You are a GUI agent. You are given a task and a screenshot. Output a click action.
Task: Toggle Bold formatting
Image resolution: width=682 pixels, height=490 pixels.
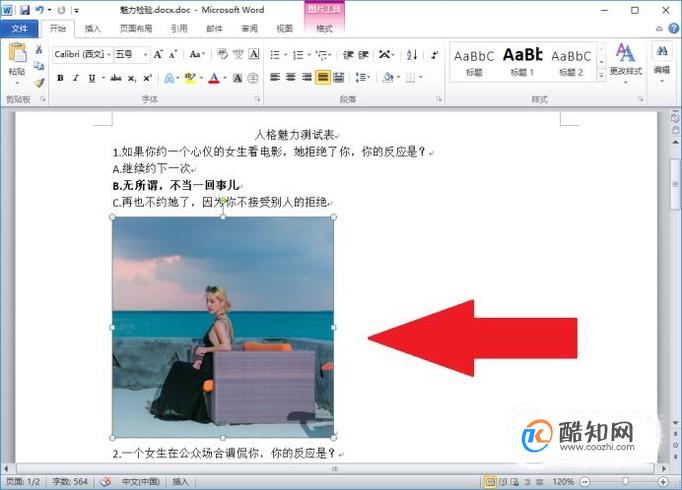tap(60, 78)
